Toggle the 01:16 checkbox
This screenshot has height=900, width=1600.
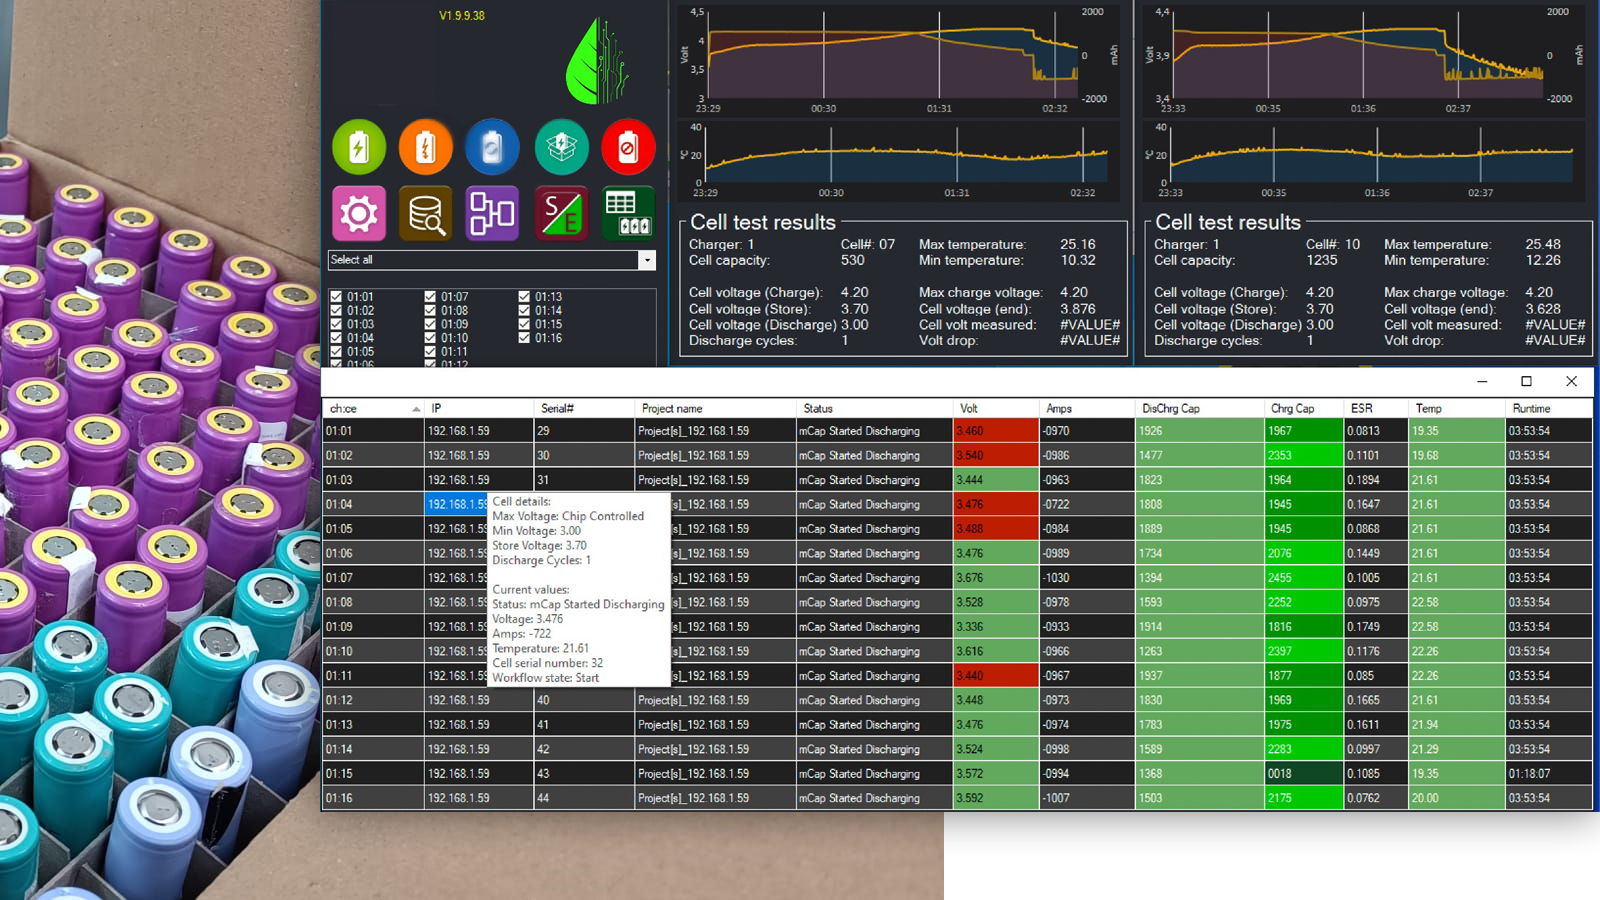(x=524, y=338)
